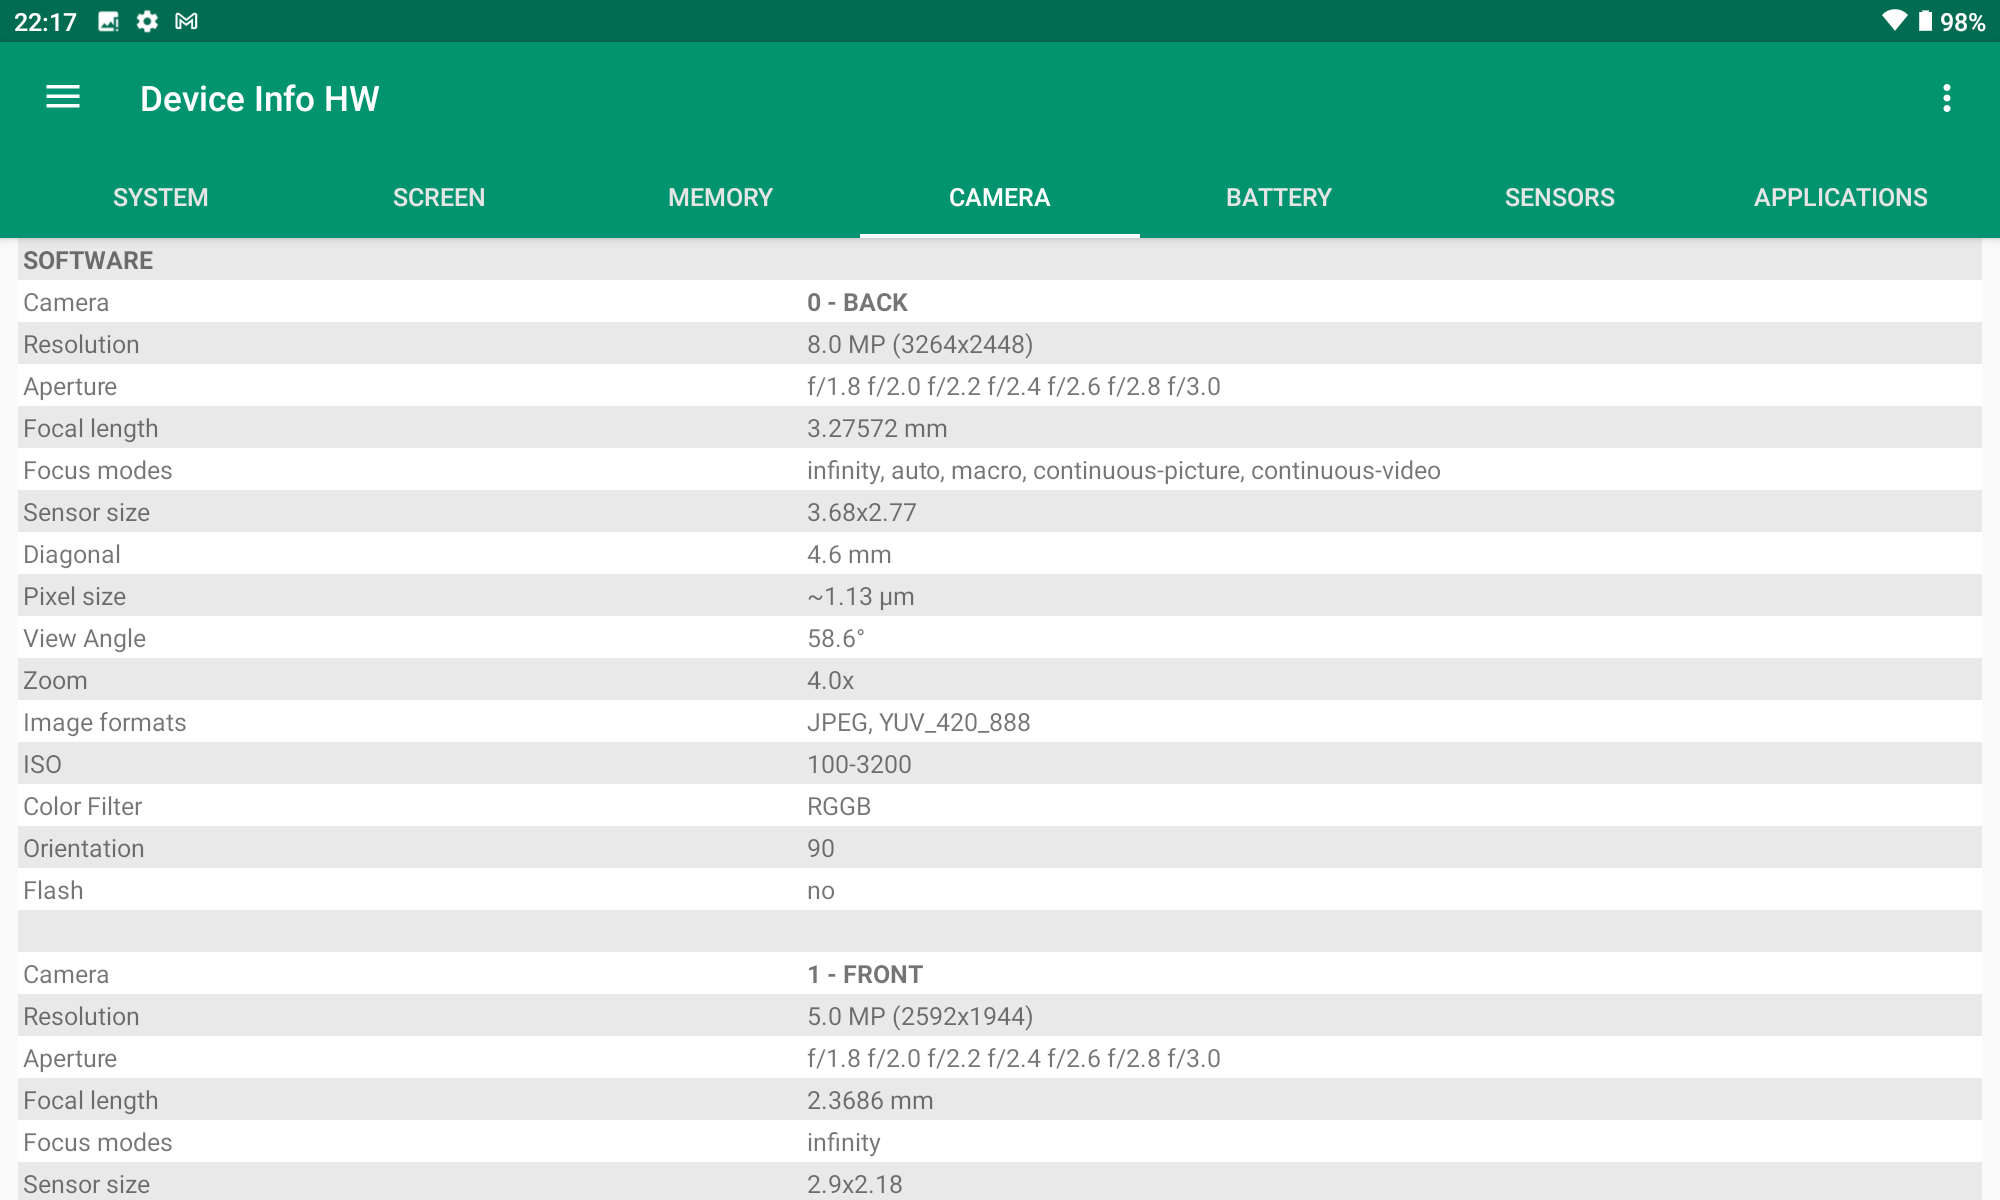Tap the Gmail notification icon
2000x1200 pixels.
coord(186,21)
